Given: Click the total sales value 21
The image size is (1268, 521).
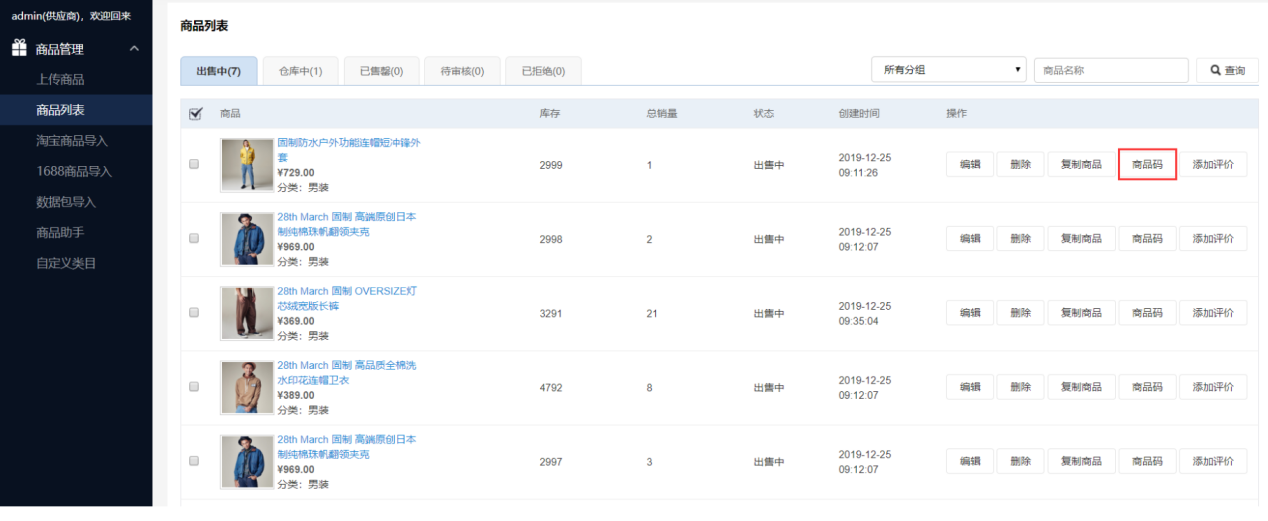Looking at the screenshot, I should click(x=652, y=313).
